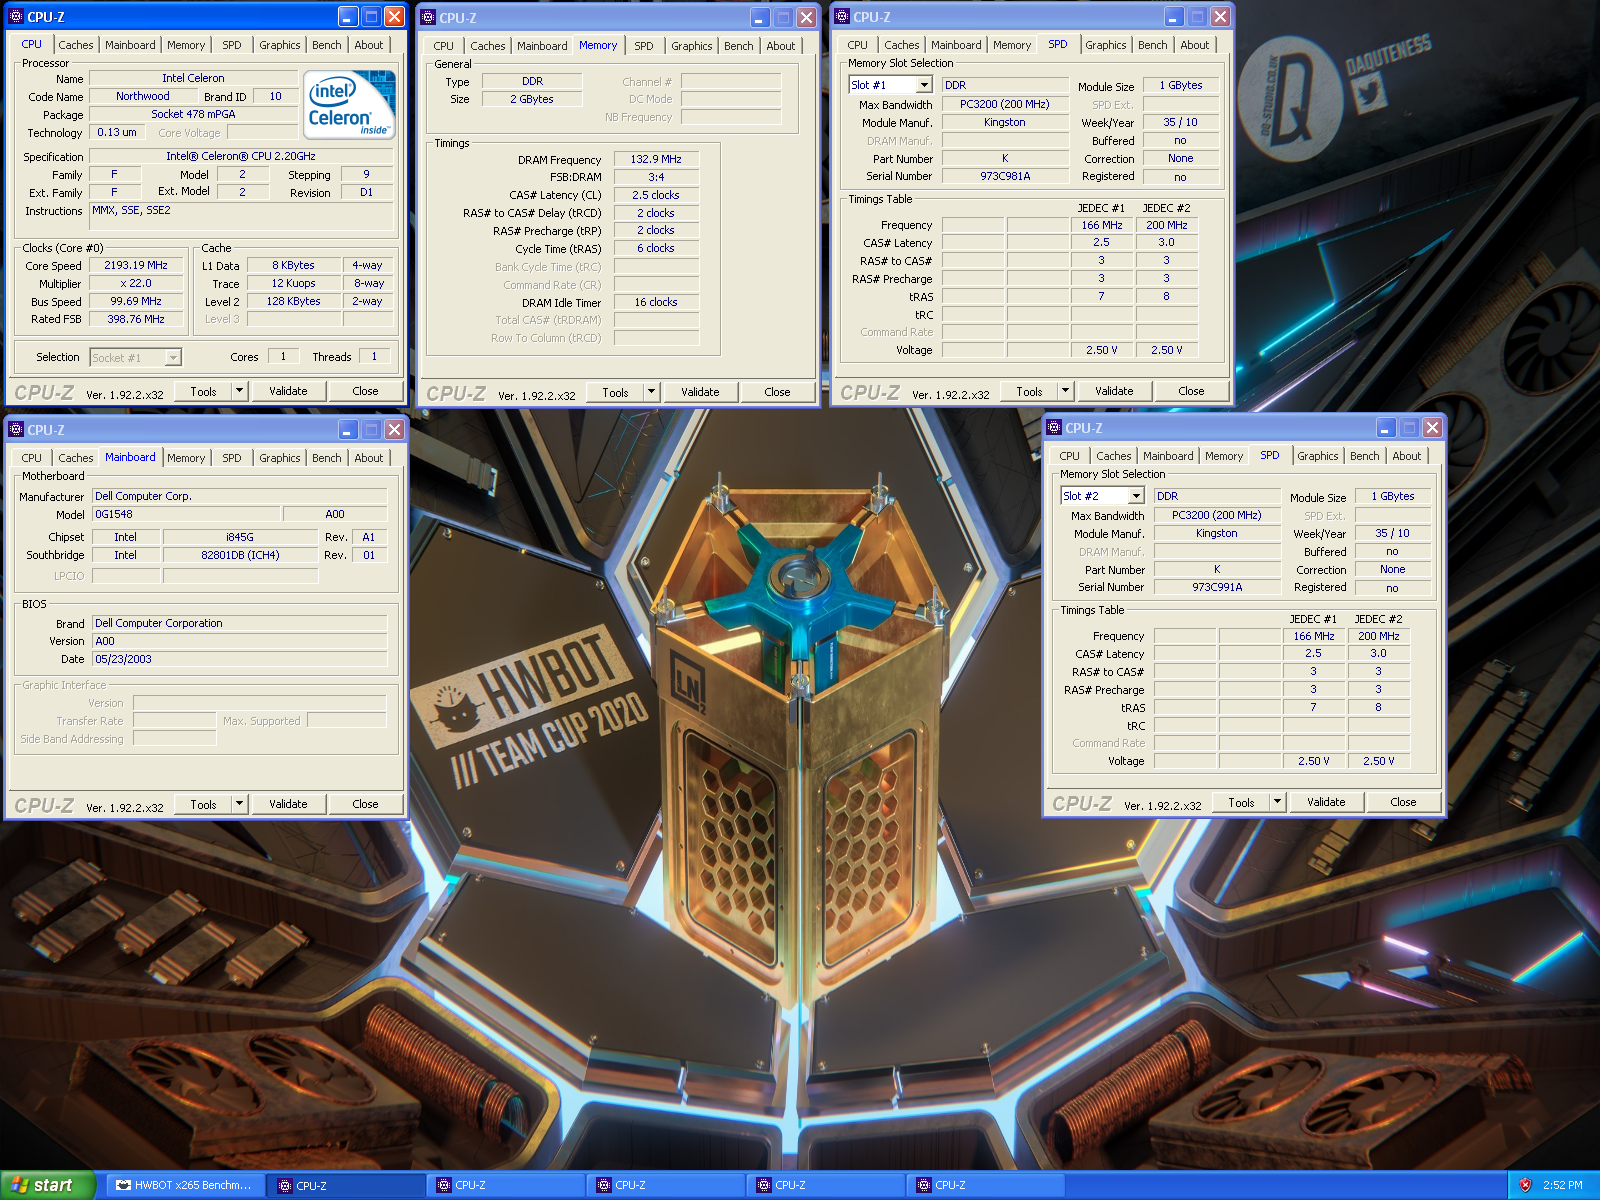Viewport: 1600px width, 1200px height.
Task: Click the BIOS Date 05/23/2003 field
Action: coord(239,660)
